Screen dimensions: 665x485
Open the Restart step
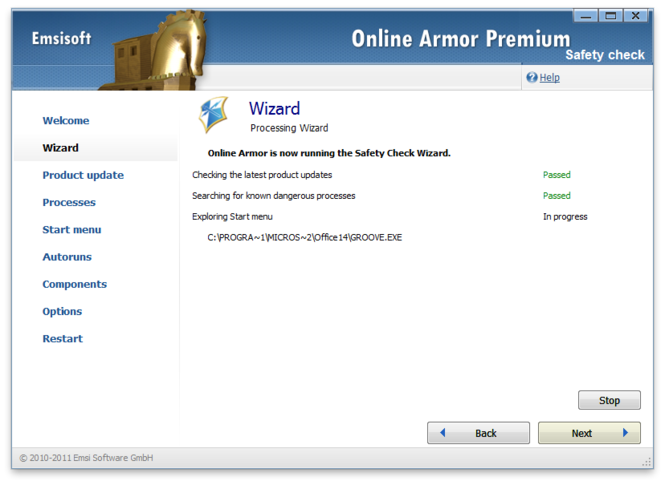point(63,338)
